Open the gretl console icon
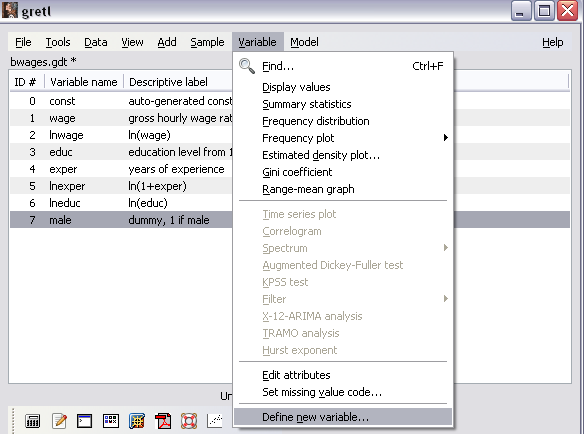 tap(85, 421)
